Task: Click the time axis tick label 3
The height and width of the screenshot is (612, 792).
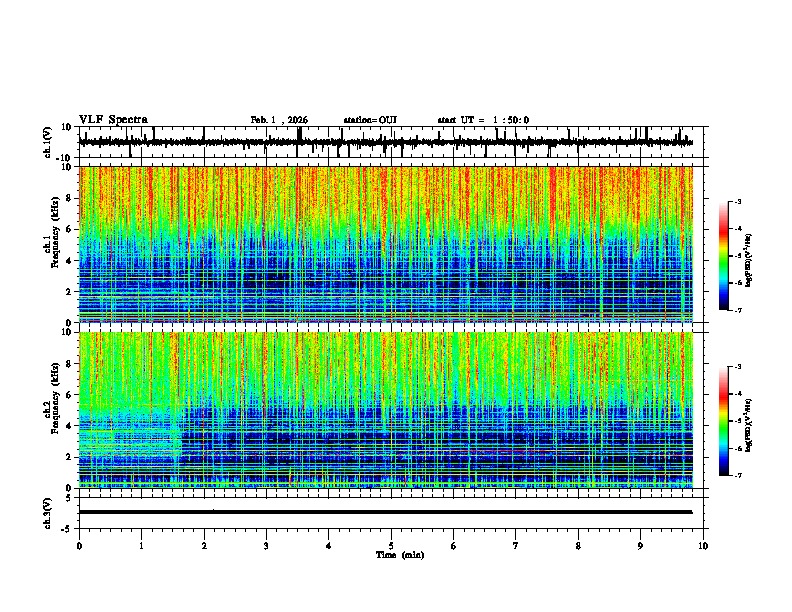Action: pyautogui.click(x=266, y=546)
